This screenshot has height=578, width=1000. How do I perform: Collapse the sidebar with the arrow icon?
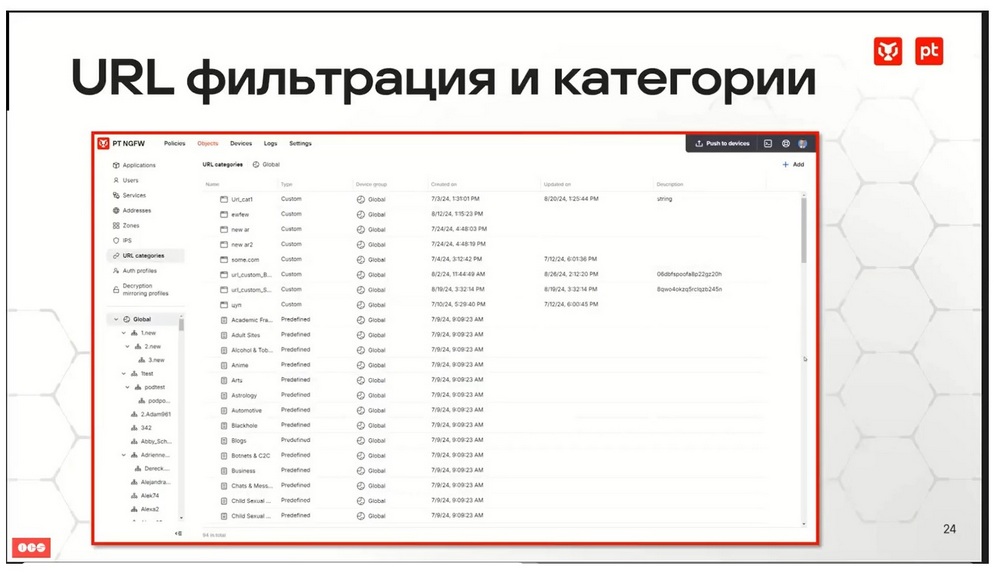tap(178, 533)
